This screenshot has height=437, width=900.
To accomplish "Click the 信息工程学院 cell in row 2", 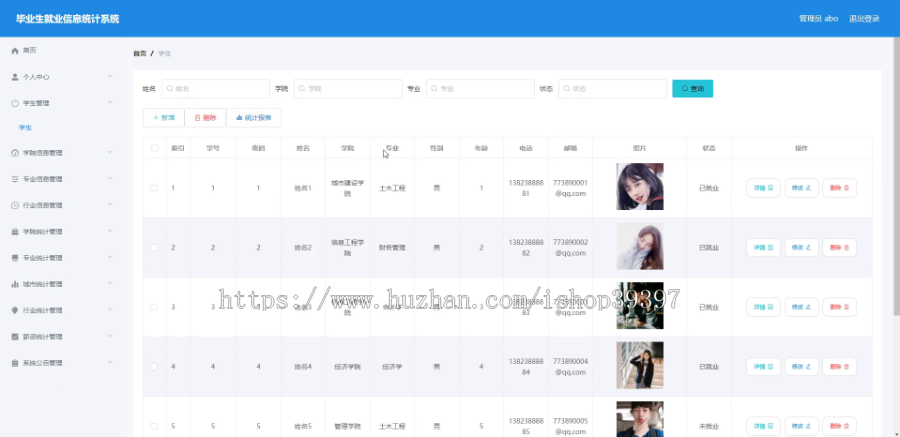I will (348, 247).
